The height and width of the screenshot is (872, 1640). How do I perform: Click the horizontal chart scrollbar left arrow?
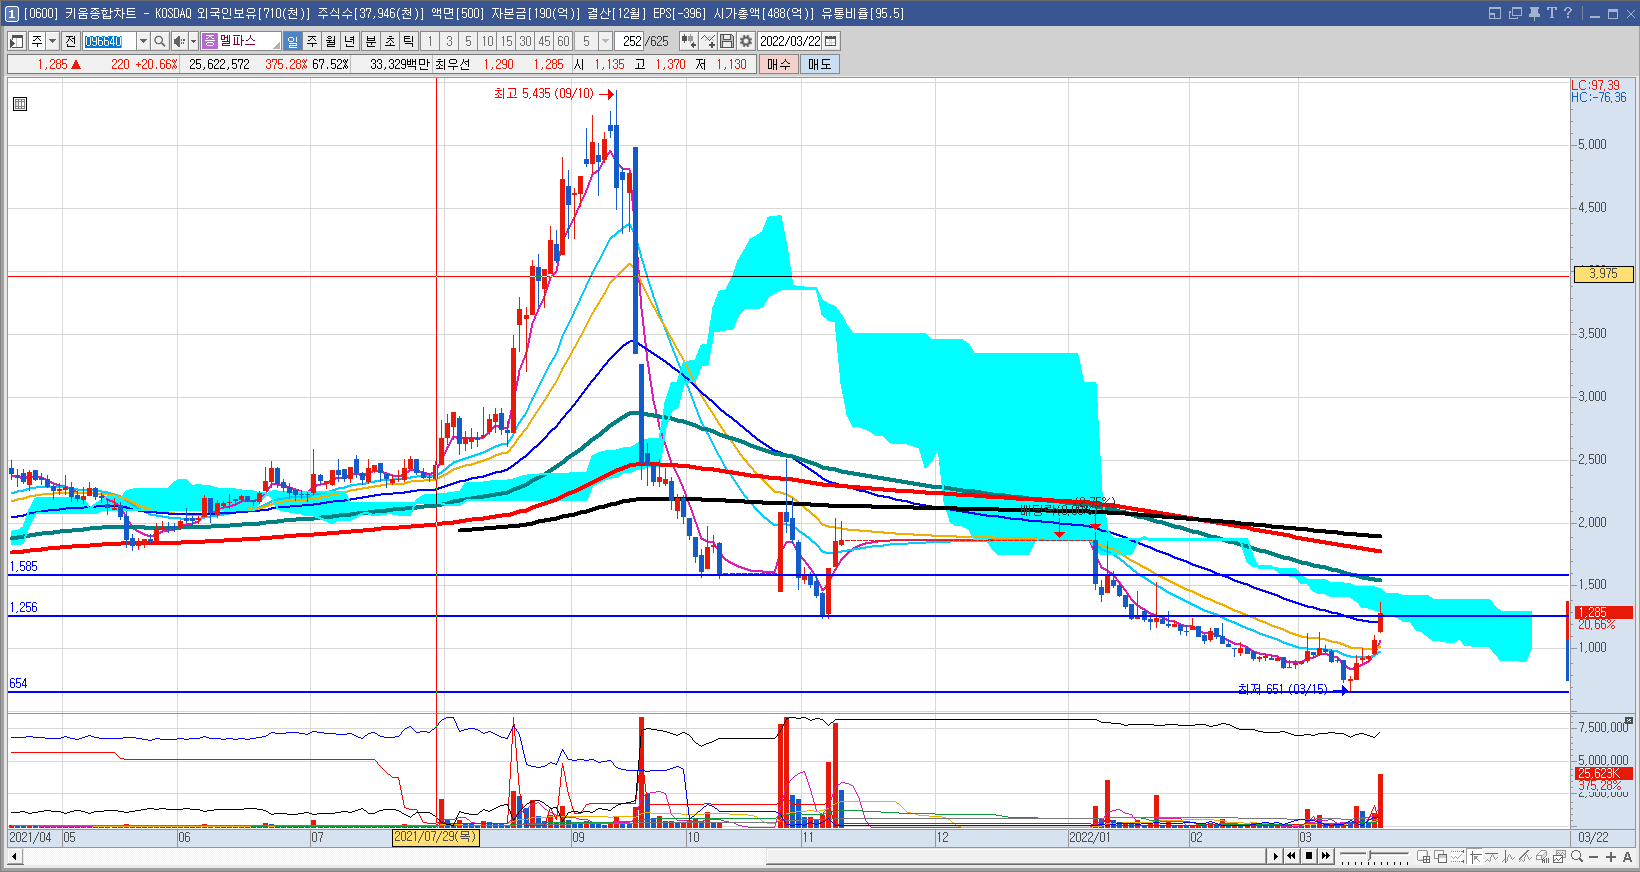click(13, 856)
